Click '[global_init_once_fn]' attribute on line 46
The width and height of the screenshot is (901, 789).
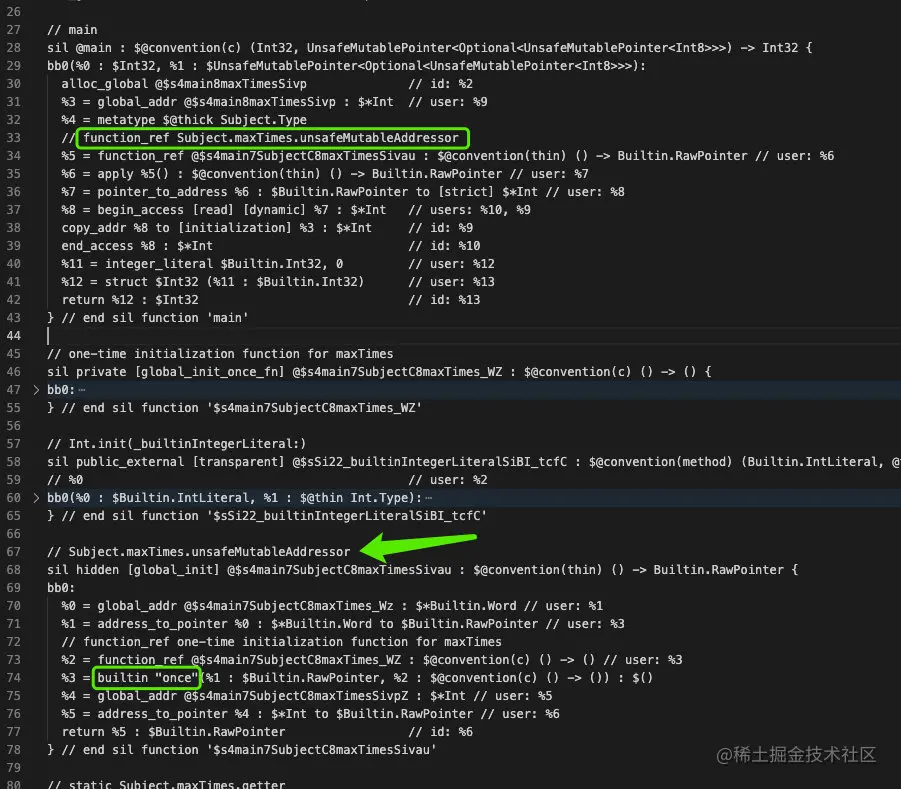pyautogui.click(x=209, y=372)
